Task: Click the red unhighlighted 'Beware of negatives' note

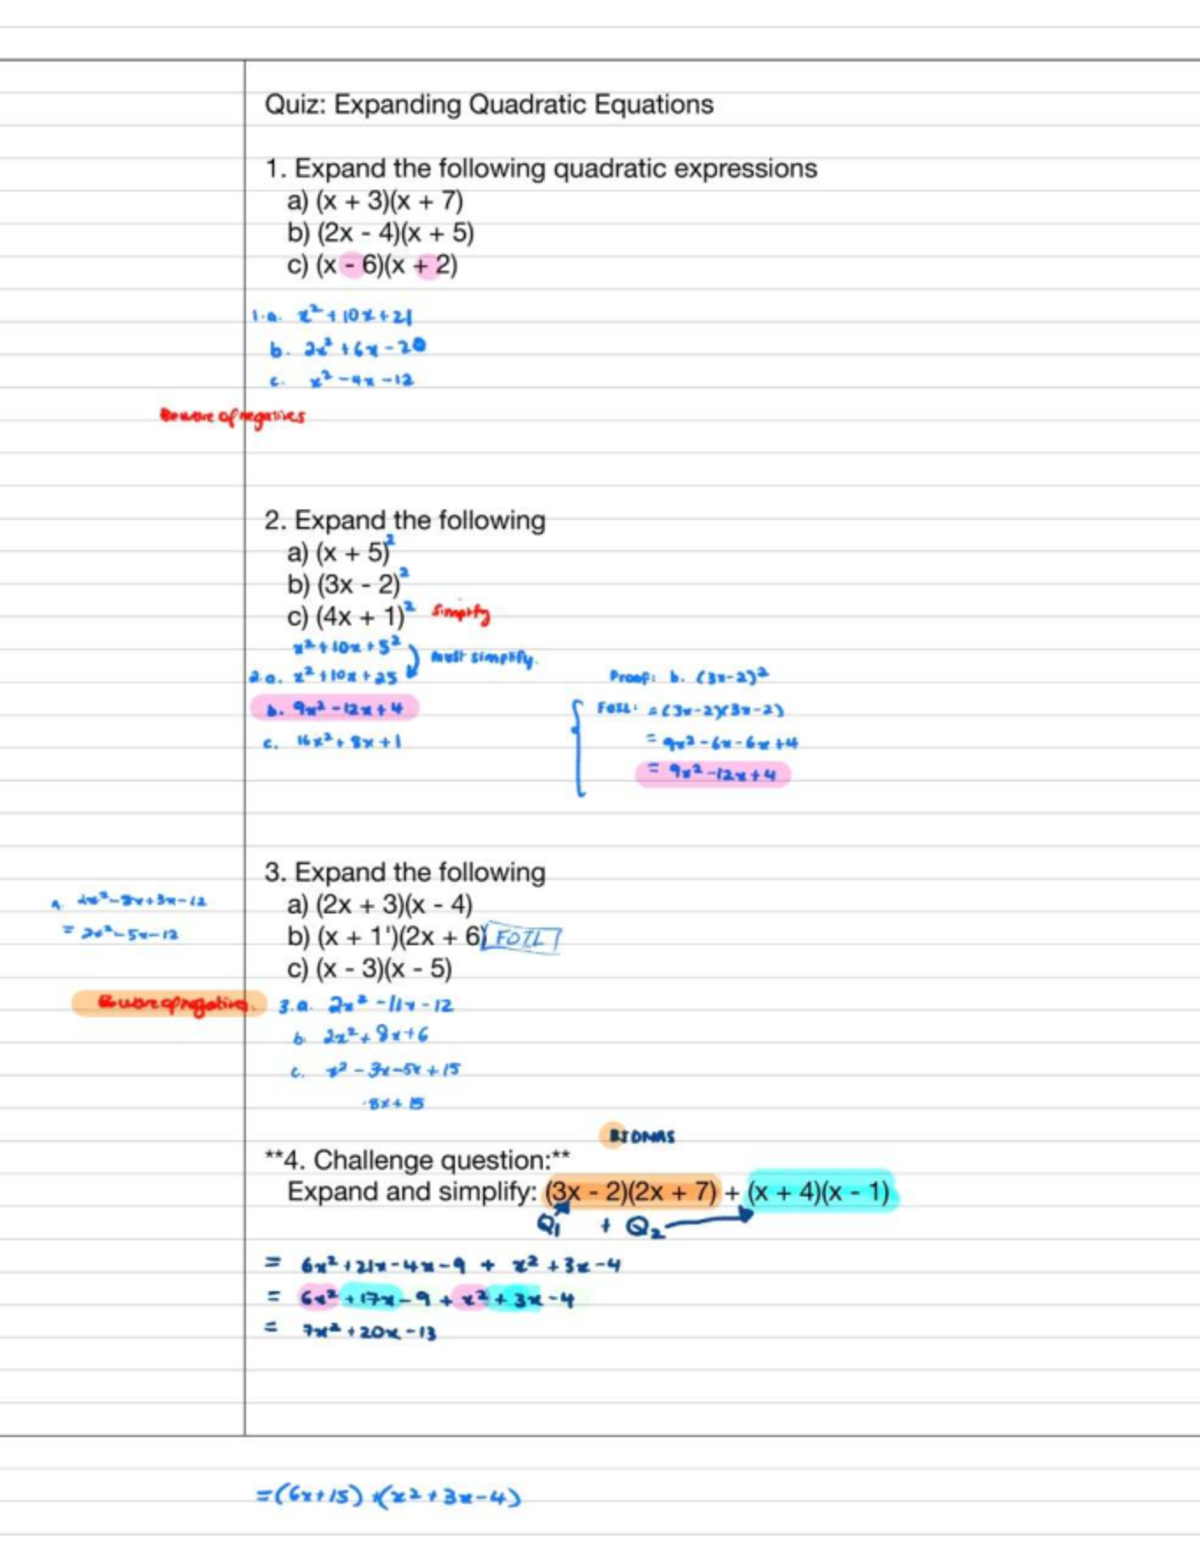Action: (232, 415)
